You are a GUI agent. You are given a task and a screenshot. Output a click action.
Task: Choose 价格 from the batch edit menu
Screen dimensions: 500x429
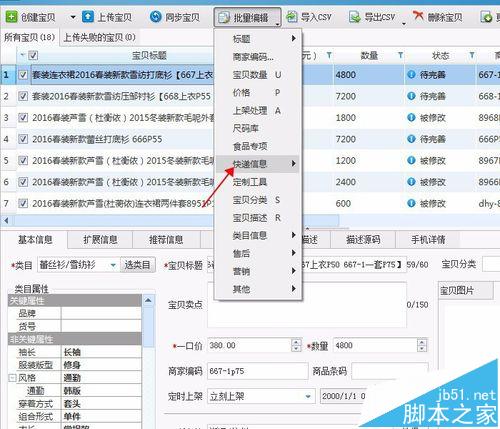pos(258,92)
